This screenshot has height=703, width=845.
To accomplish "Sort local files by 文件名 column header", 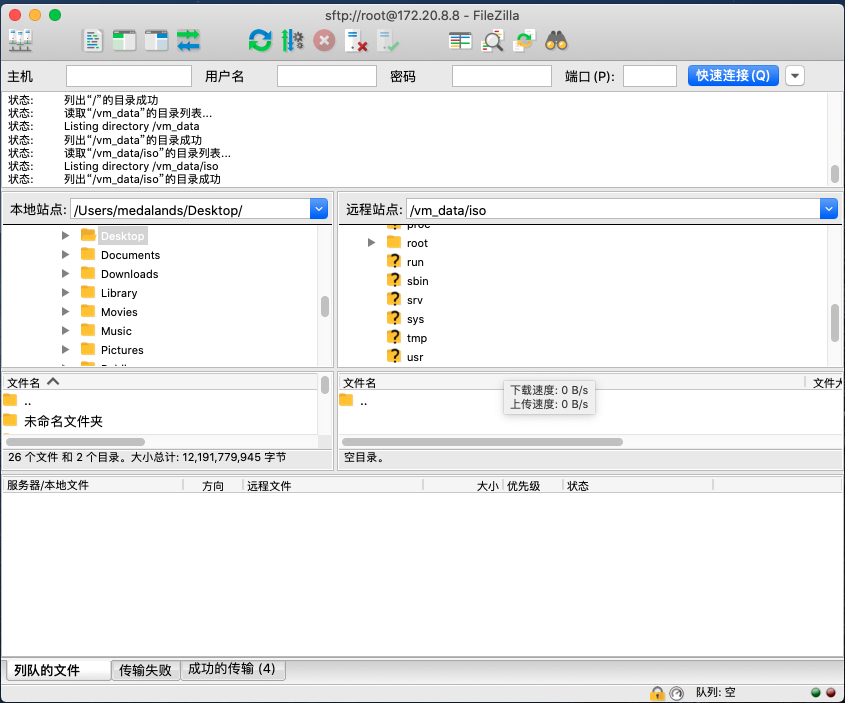I will 161,382.
